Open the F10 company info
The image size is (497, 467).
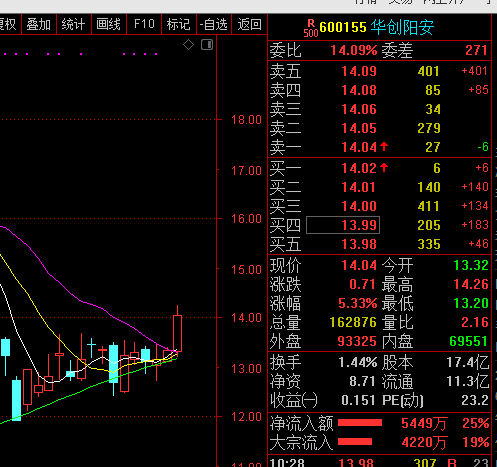pyautogui.click(x=144, y=24)
